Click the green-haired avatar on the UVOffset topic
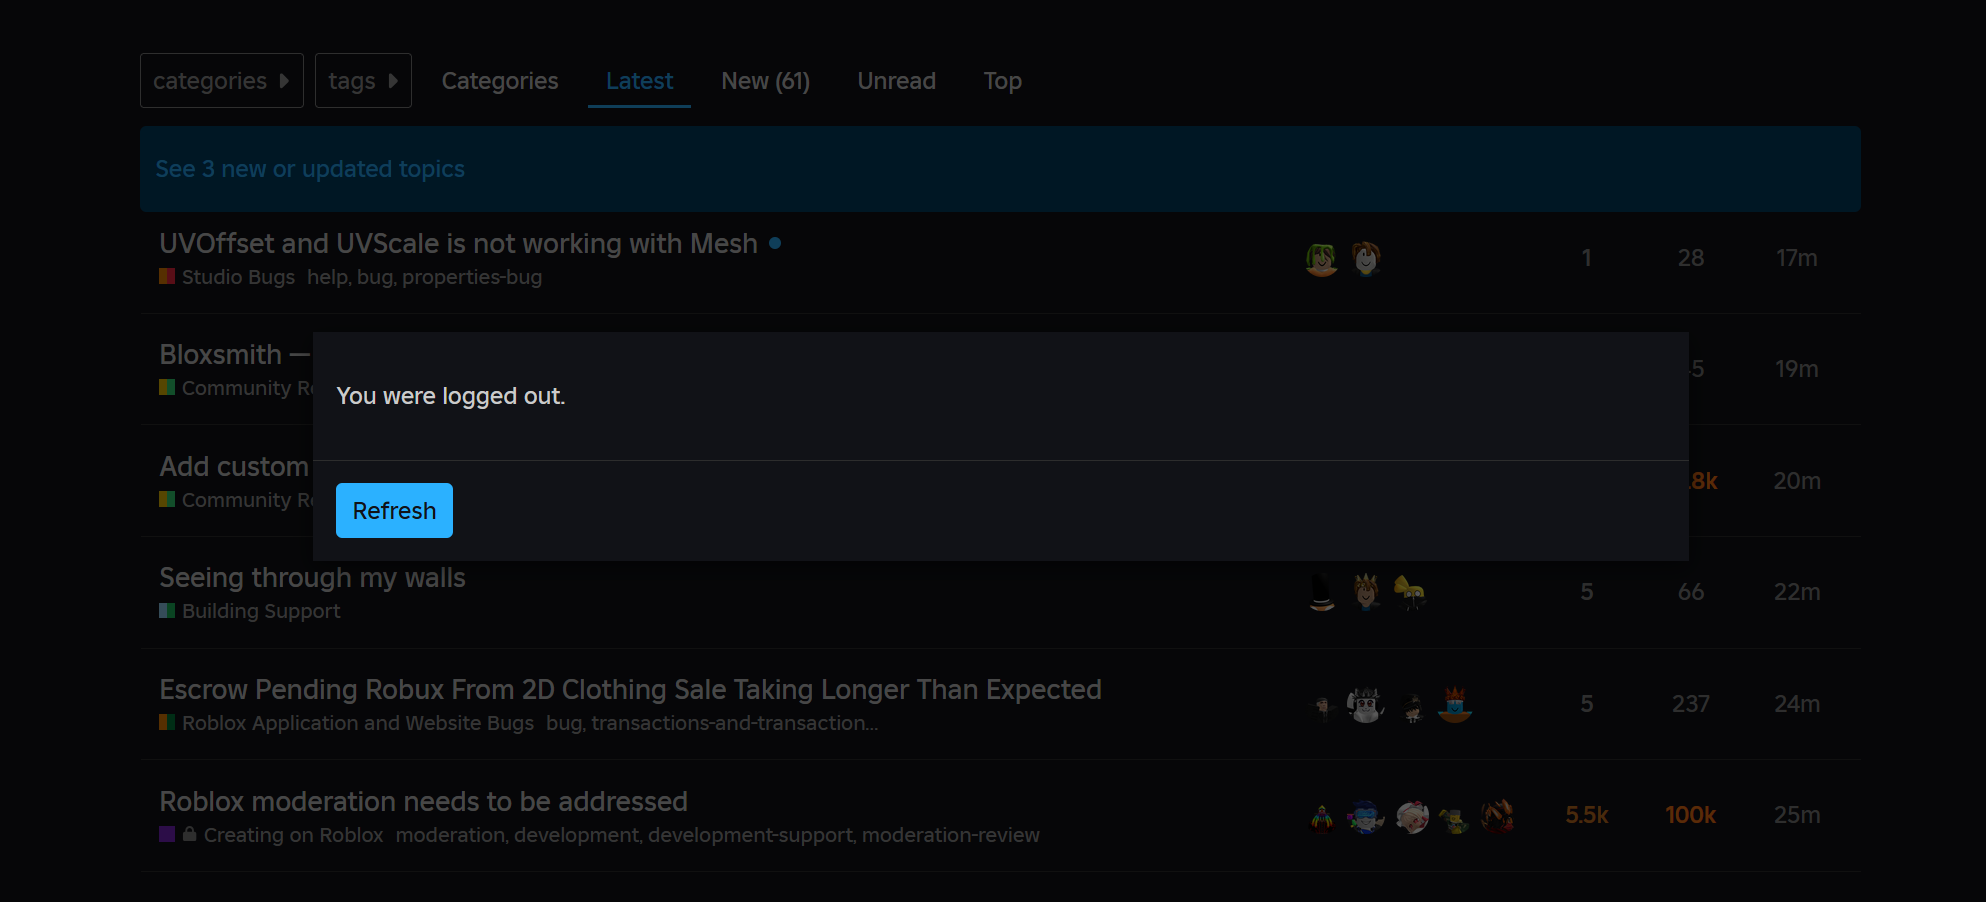 coord(1321,259)
